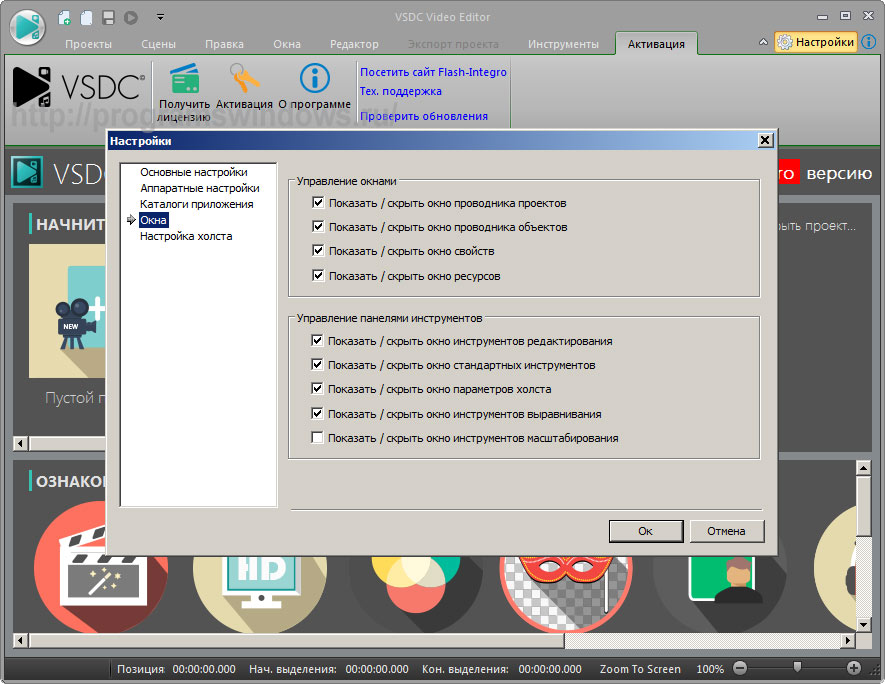Follow the Посетить сайт Flash-Integro link

[433, 72]
